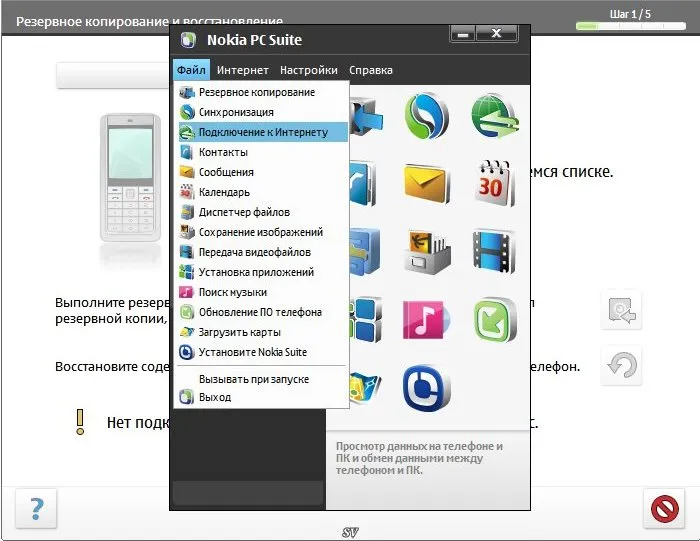This screenshot has width=700, height=541.
Task: Click the Nokia PC Suite title logo
Action: (188, 40)
